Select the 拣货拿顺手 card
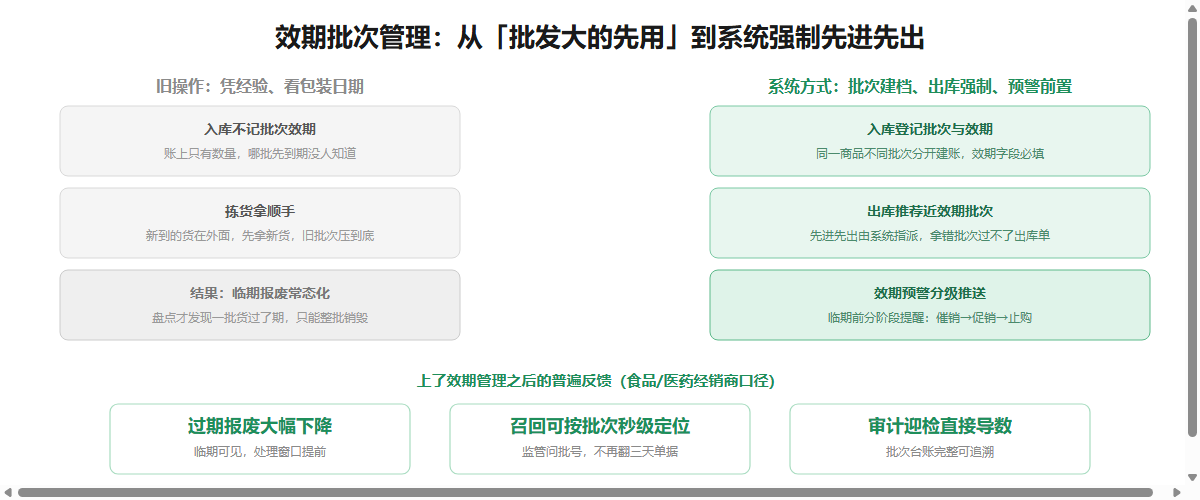 (x=260, y=223)
